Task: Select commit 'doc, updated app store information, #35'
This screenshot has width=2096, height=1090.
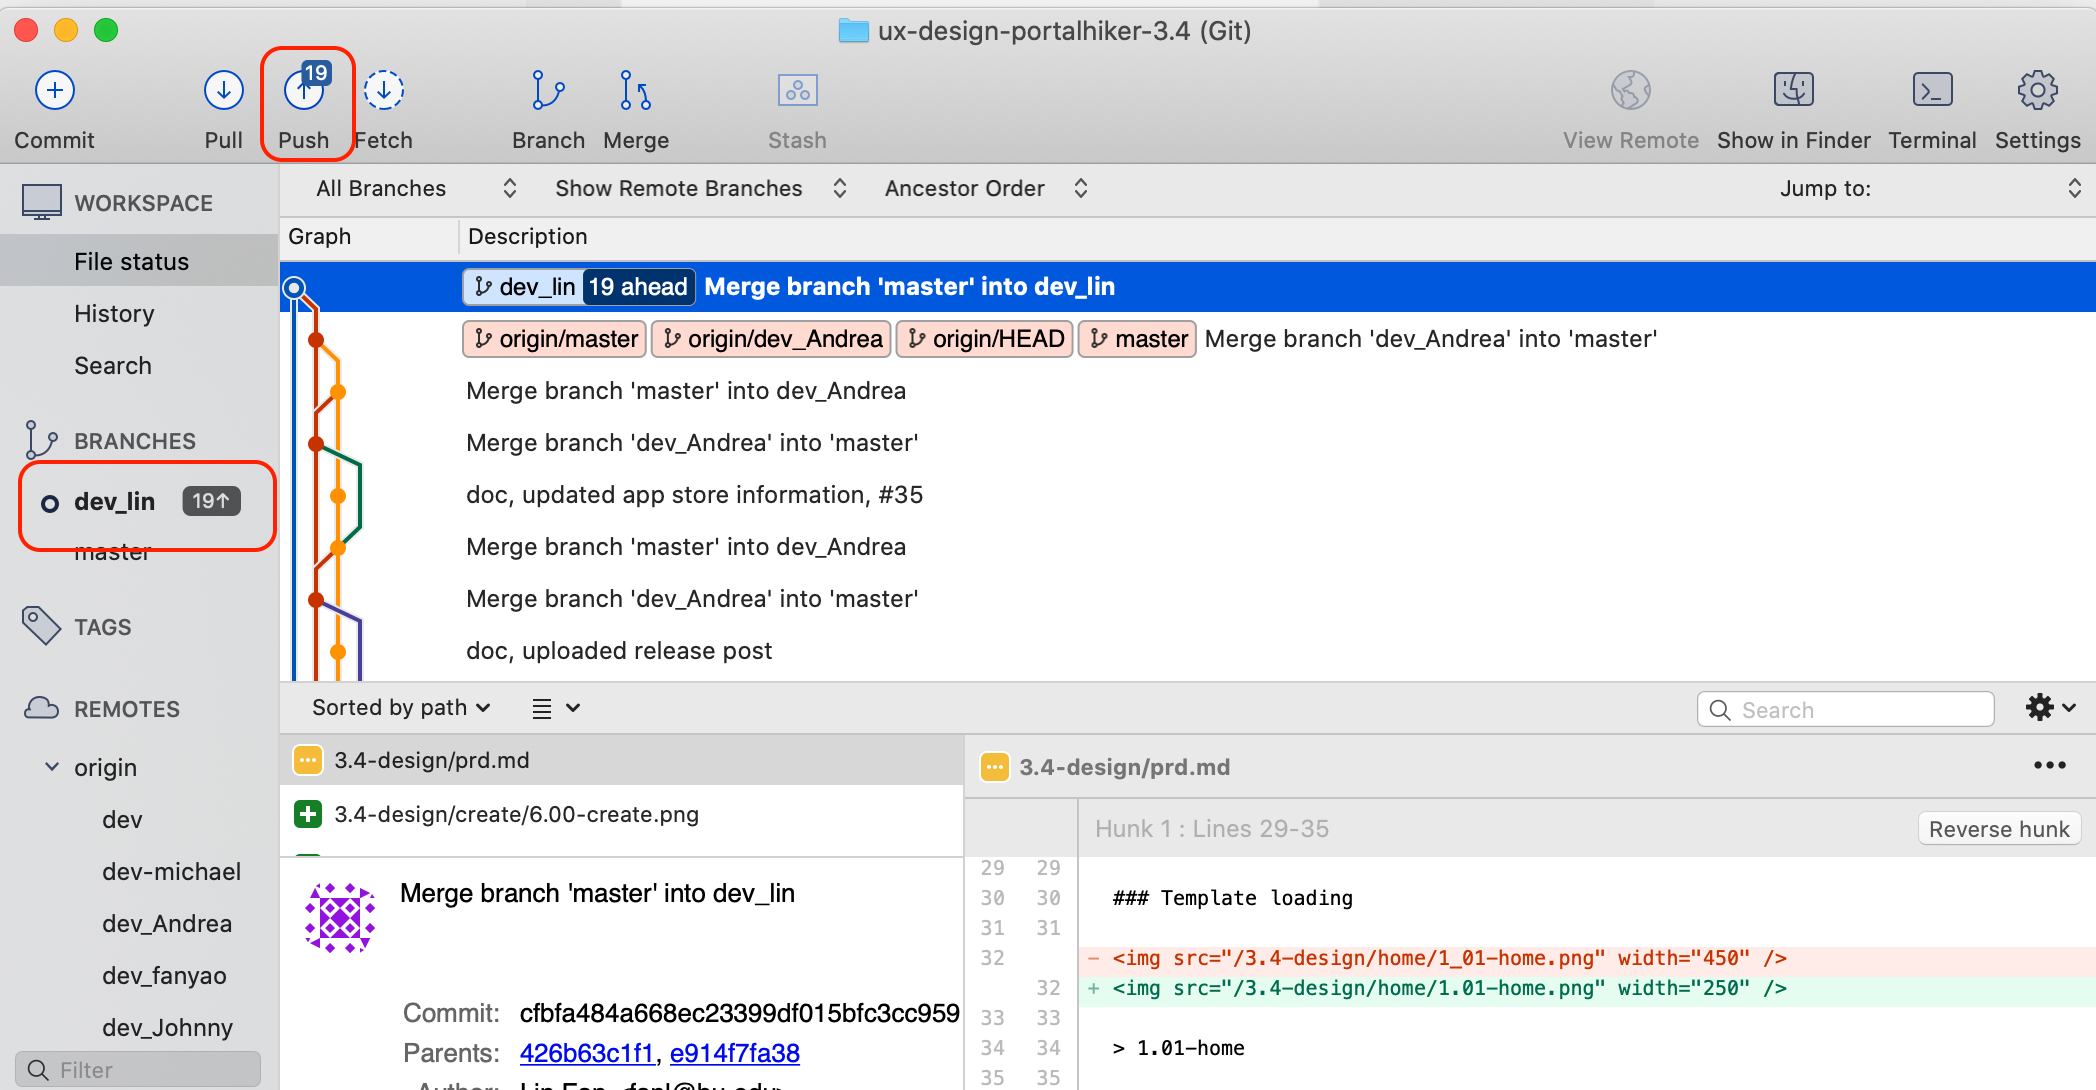Action: (x=694, y=495)
